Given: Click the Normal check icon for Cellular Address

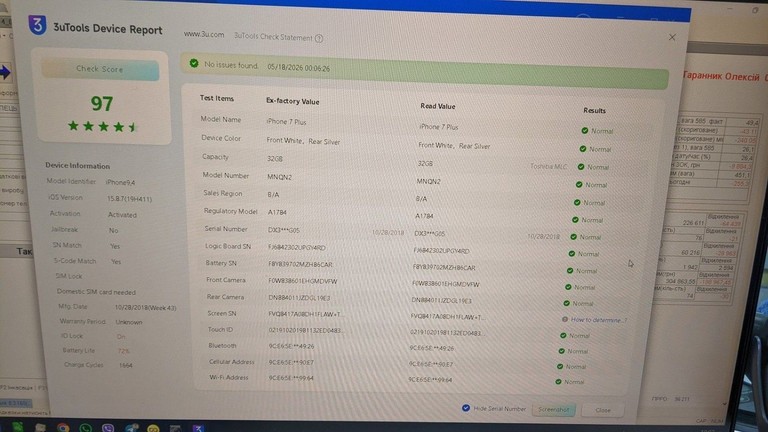Looking at the screenshot, I should (x=560, y=366).
